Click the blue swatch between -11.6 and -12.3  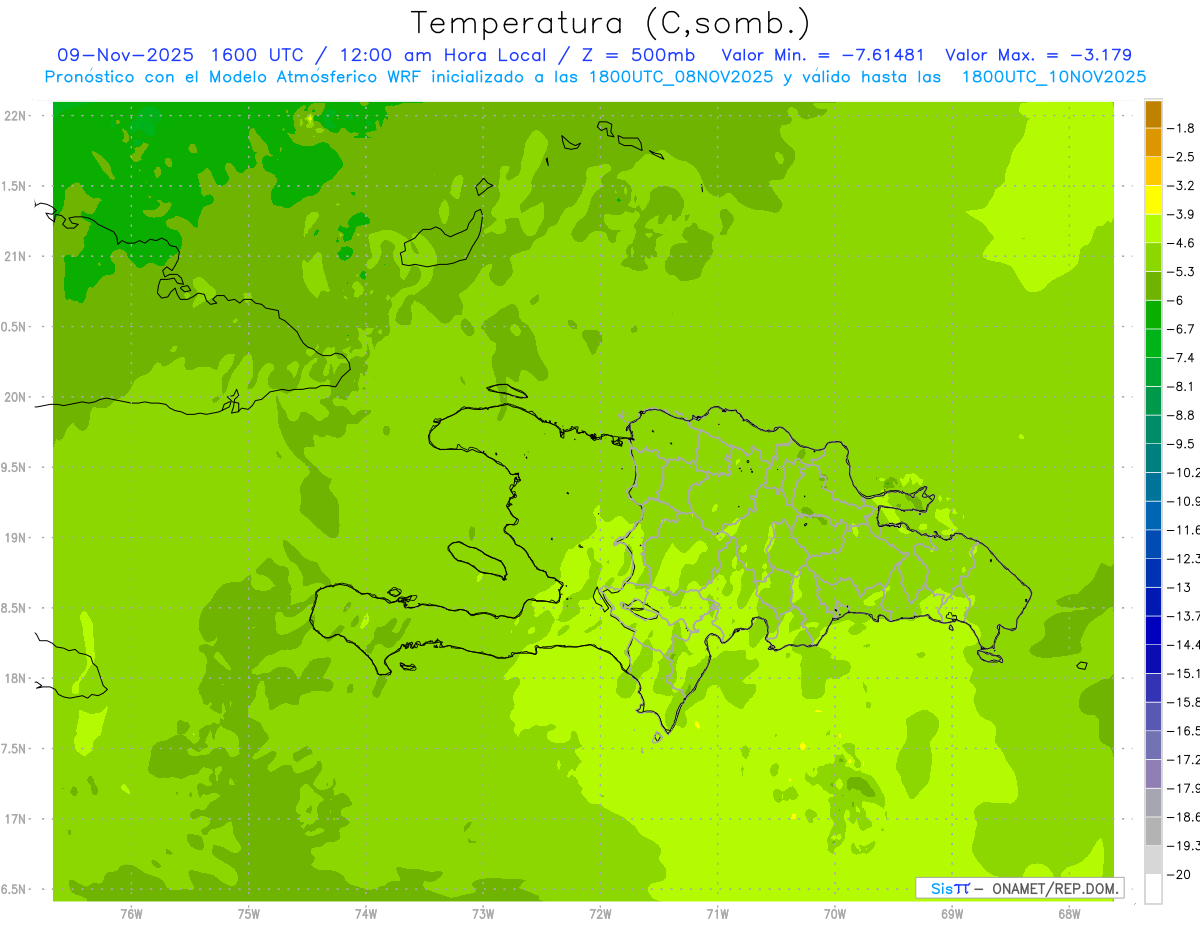(x=1153, y=544)
